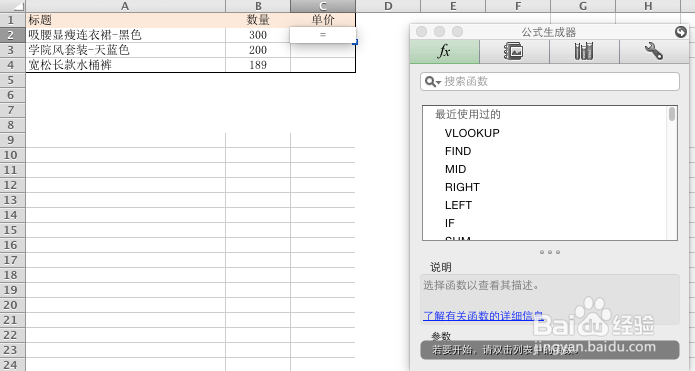Open the fx formula functions tab
This screenshot has height=371, width=695.
coord(445,51)
